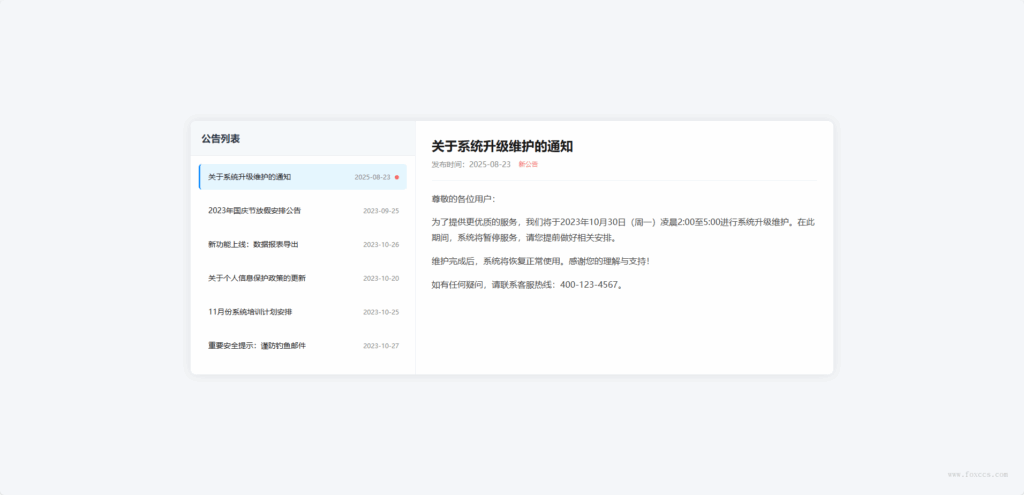
Task: Click the red unread dot indicator
Action: [397, 177]
